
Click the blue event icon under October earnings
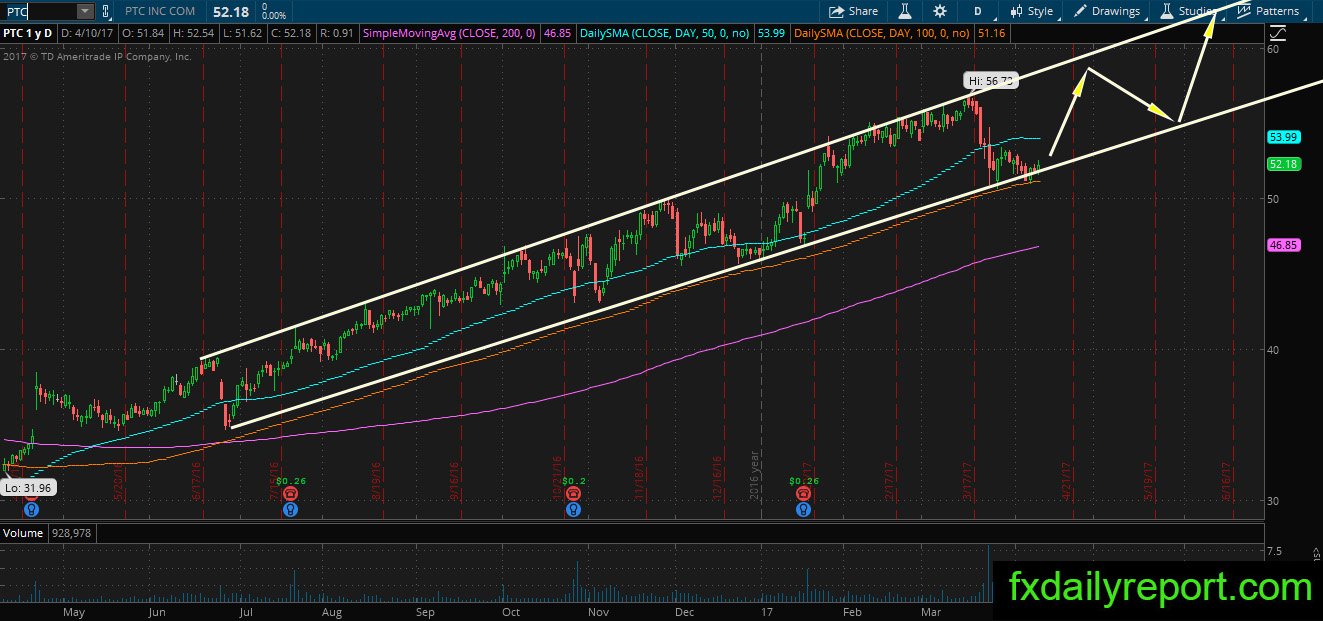572,509
